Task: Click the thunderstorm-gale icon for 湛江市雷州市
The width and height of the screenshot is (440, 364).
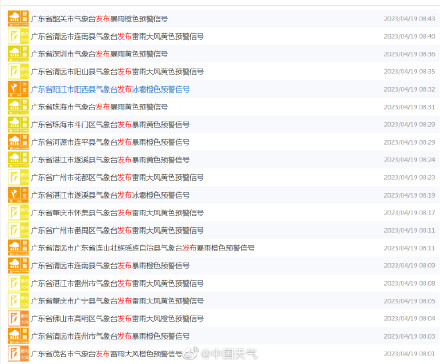Action: point(18,283)
